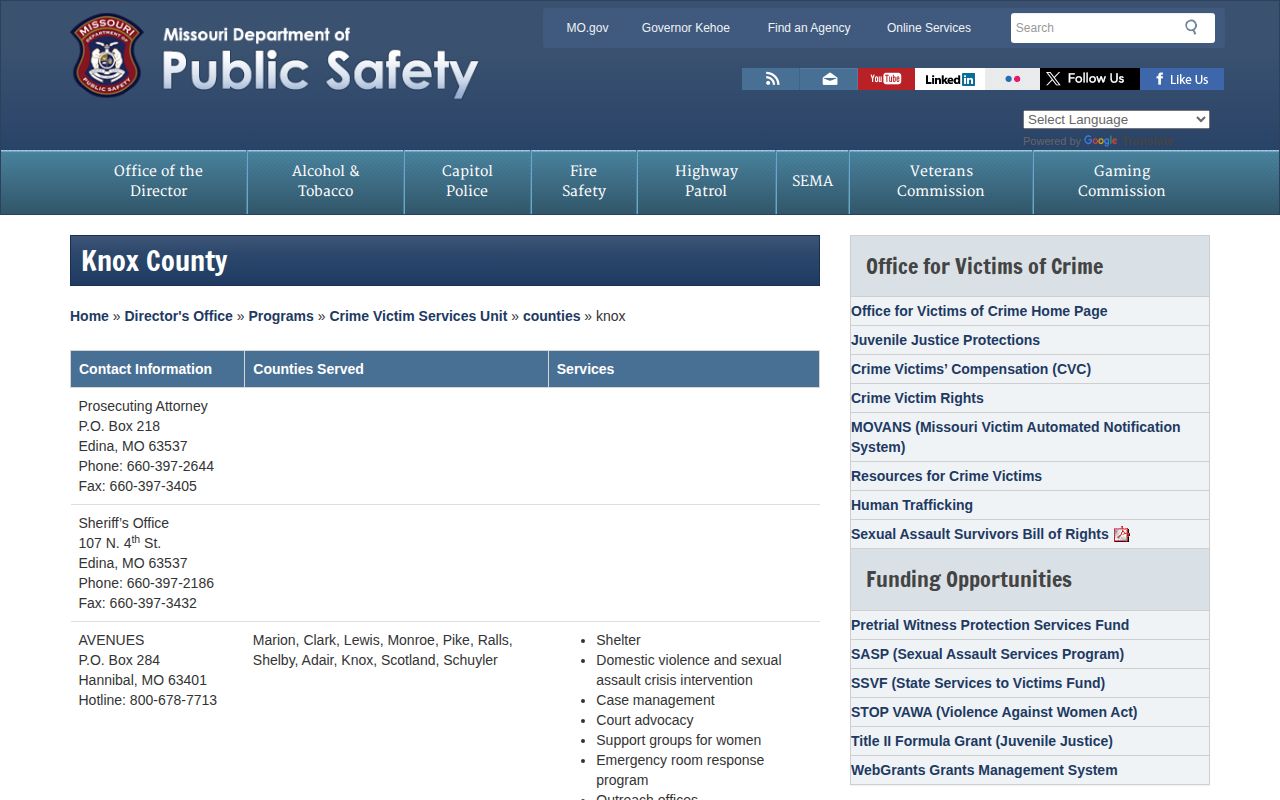Open the Flickr photos icon

pyautogui.click(x=1013, y=79)
